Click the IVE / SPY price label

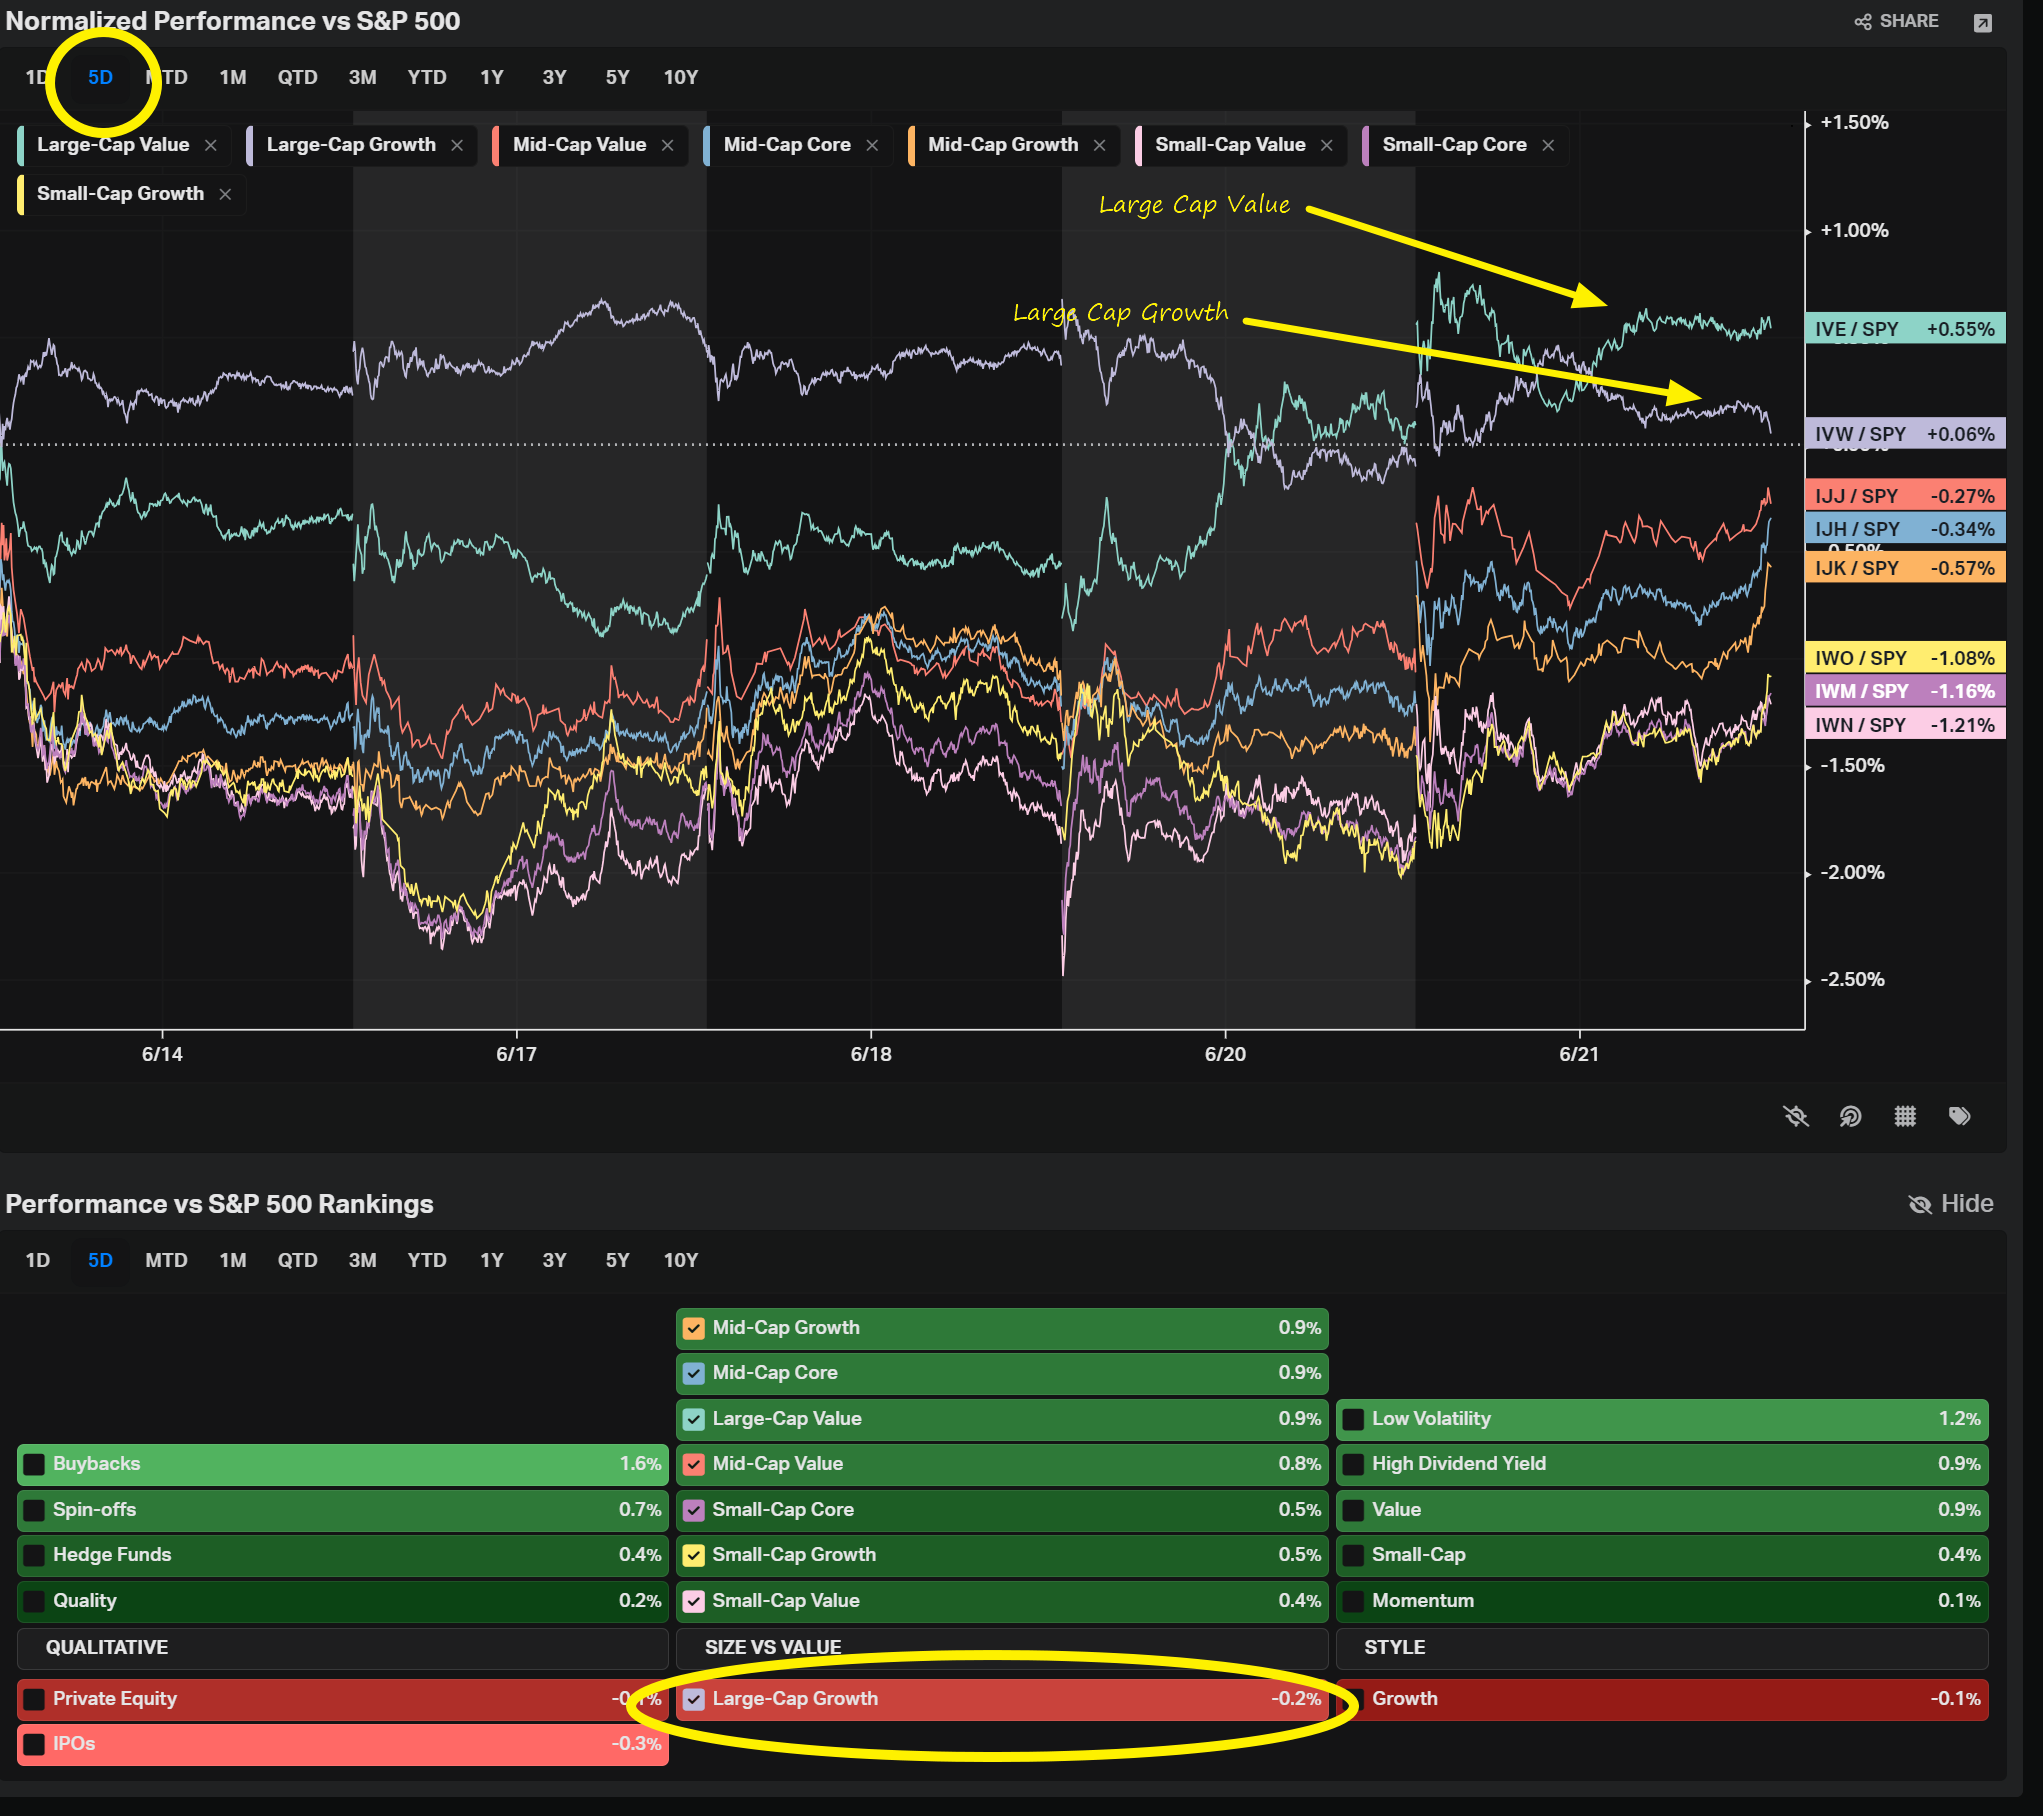[1905, 329]
